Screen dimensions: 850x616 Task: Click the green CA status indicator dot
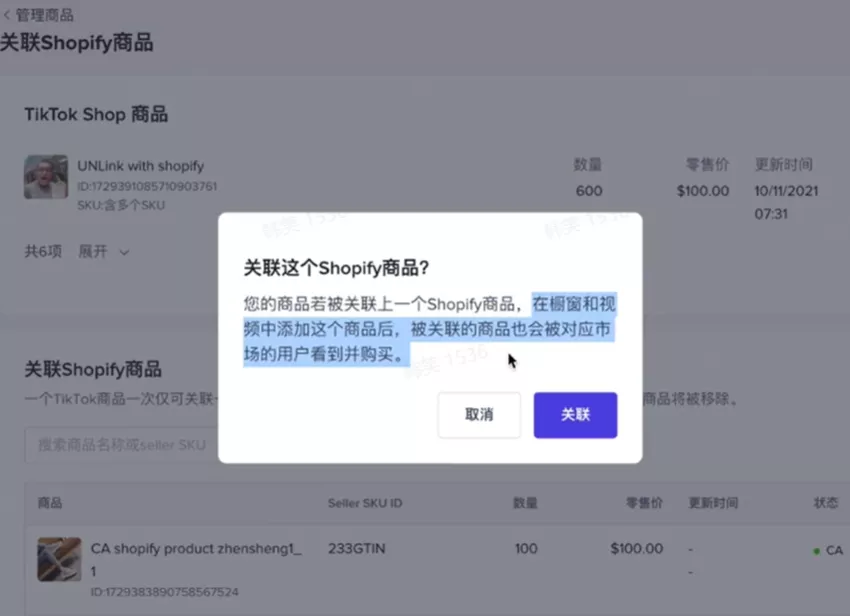click(814, 549)
